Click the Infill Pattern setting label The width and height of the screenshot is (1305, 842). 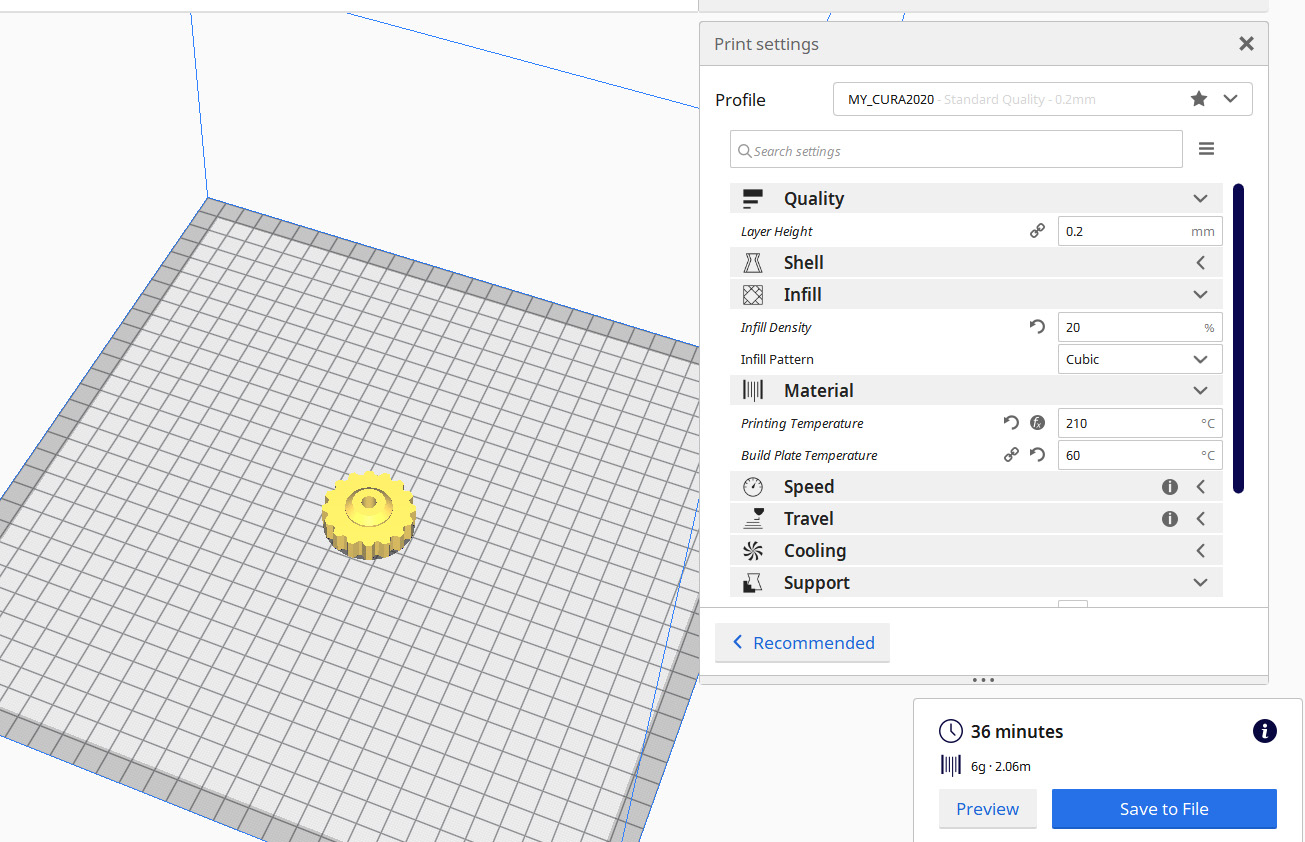[777, 359]
